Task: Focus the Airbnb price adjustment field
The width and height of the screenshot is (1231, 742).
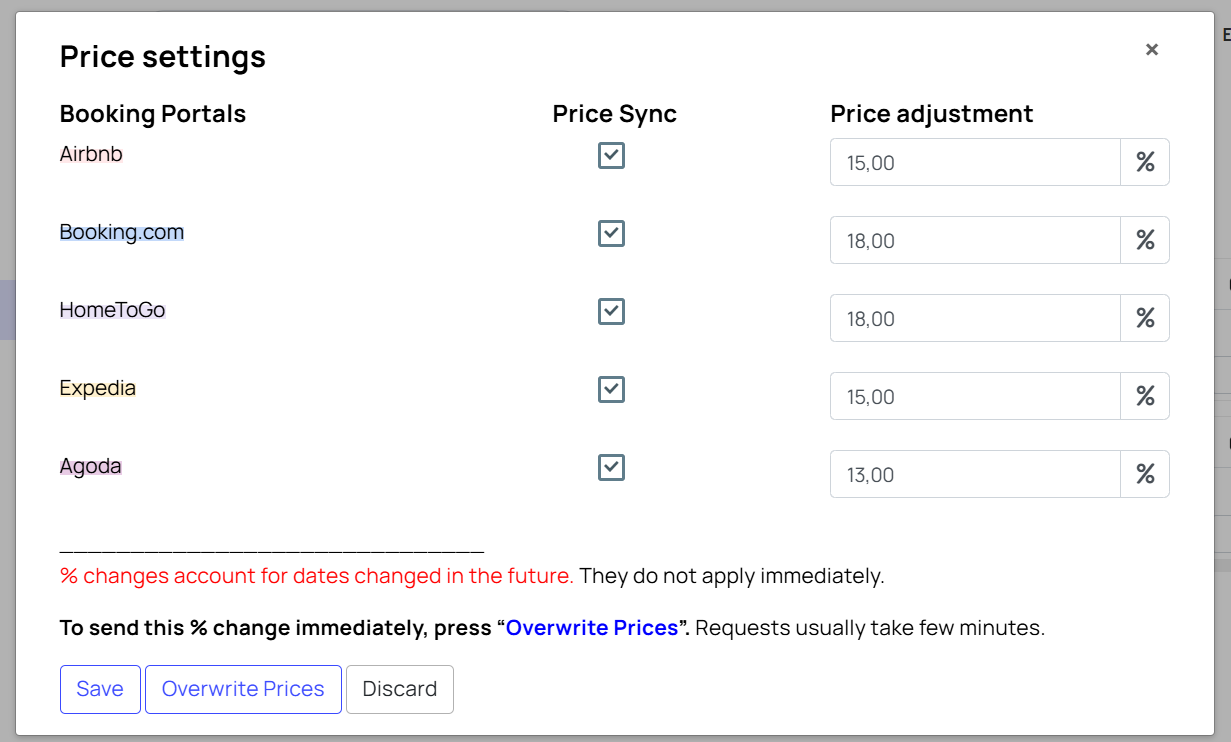Action: click(x=975, y=162)
